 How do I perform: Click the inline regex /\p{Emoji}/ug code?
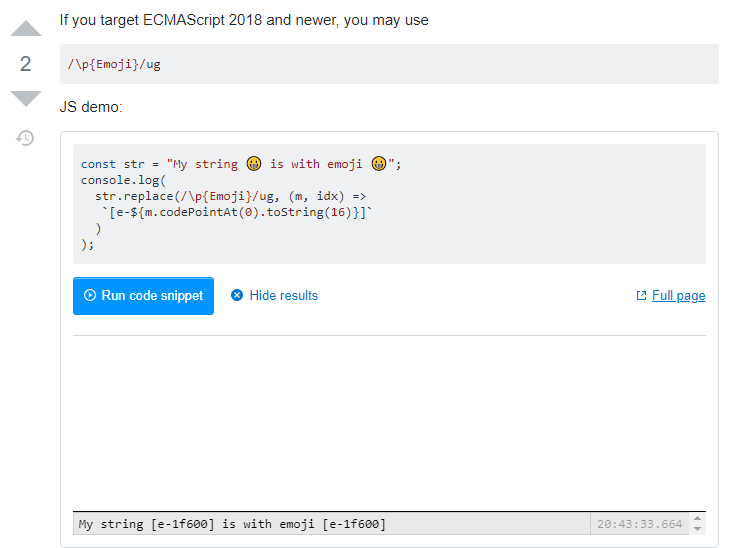(114, 64)
